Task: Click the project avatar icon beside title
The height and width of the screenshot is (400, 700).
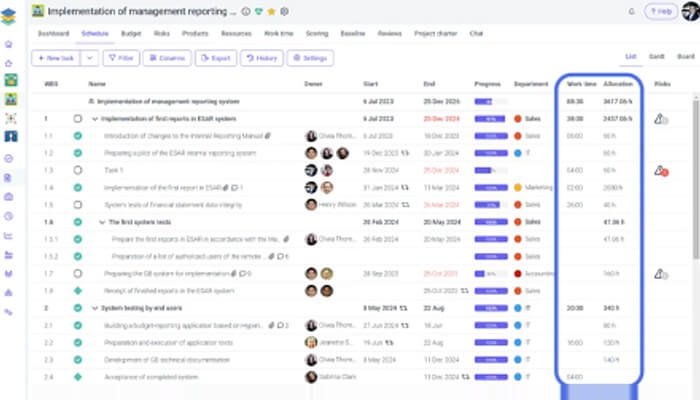Action: (x=38, y=11)
